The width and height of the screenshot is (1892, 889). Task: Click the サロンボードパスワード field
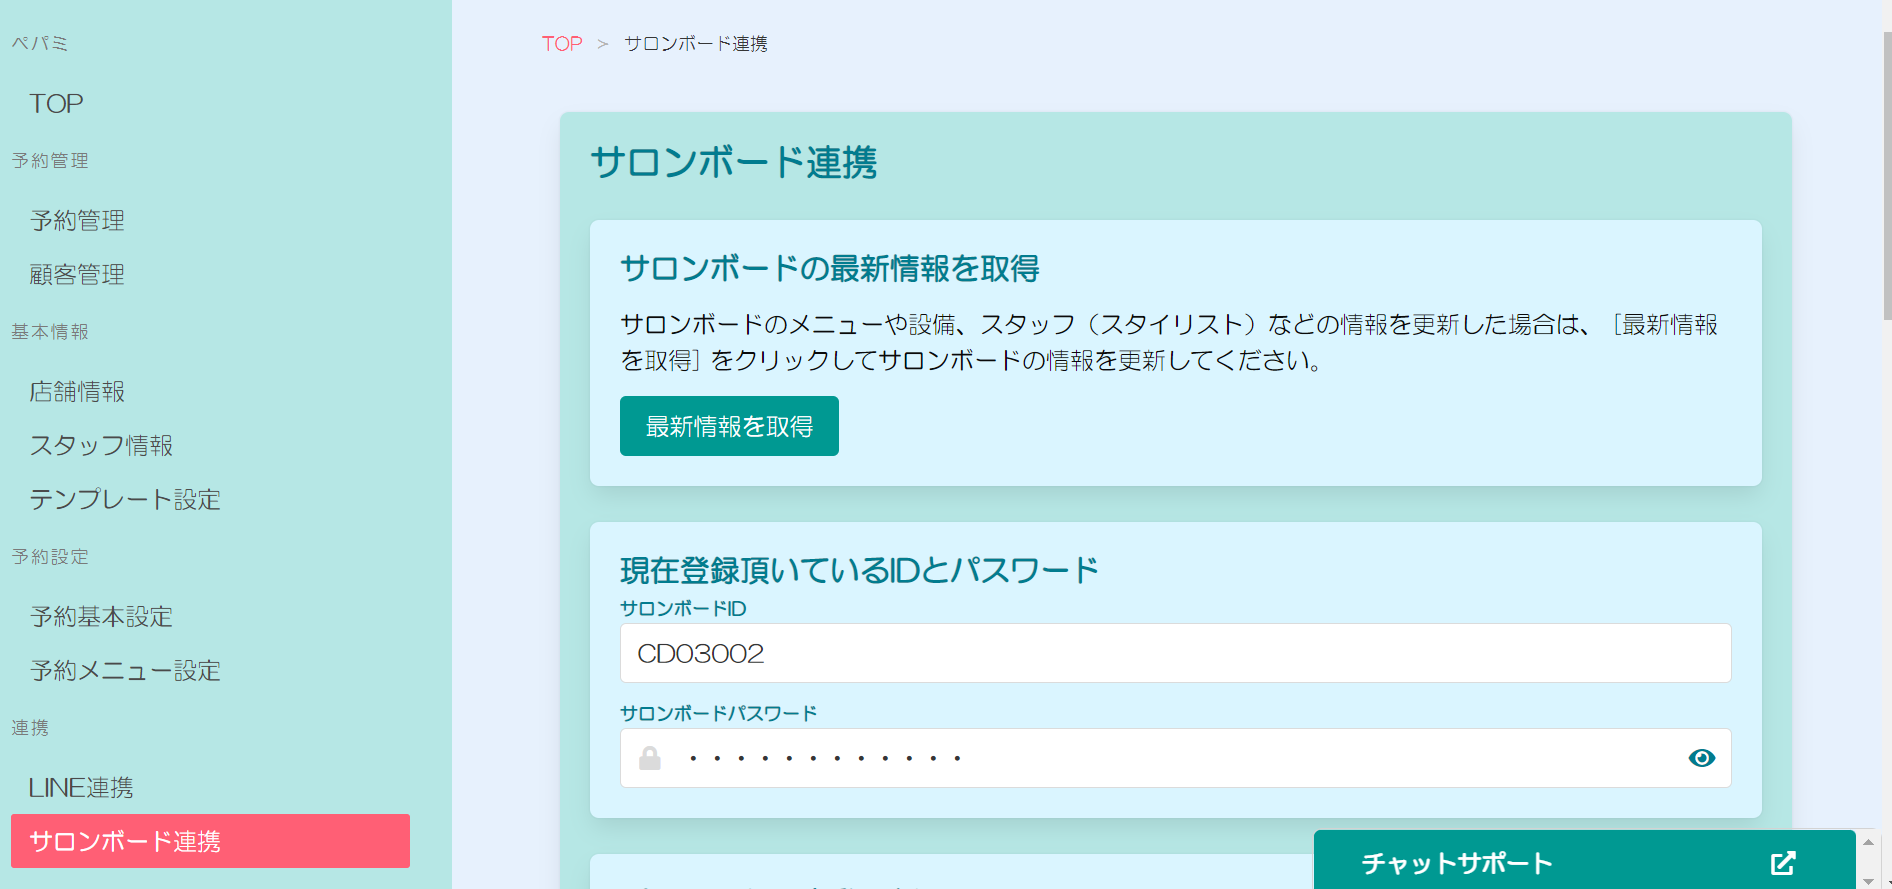pyautogui.click(x=1175, y=758)
